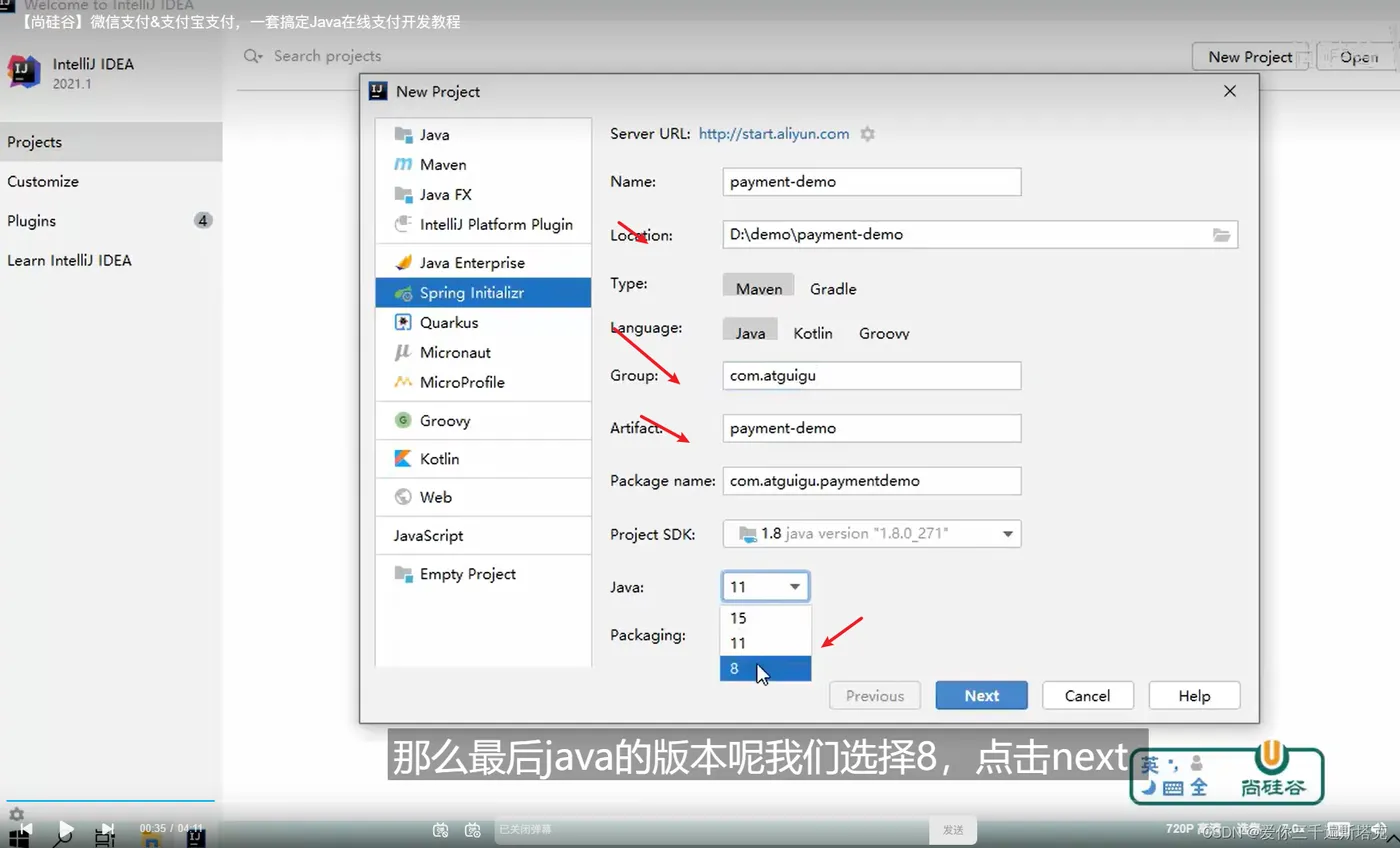The width and height of the screenshot is (1400, 848).
Task: Select the Java project type icon
Action: click(x=403, y=135)
